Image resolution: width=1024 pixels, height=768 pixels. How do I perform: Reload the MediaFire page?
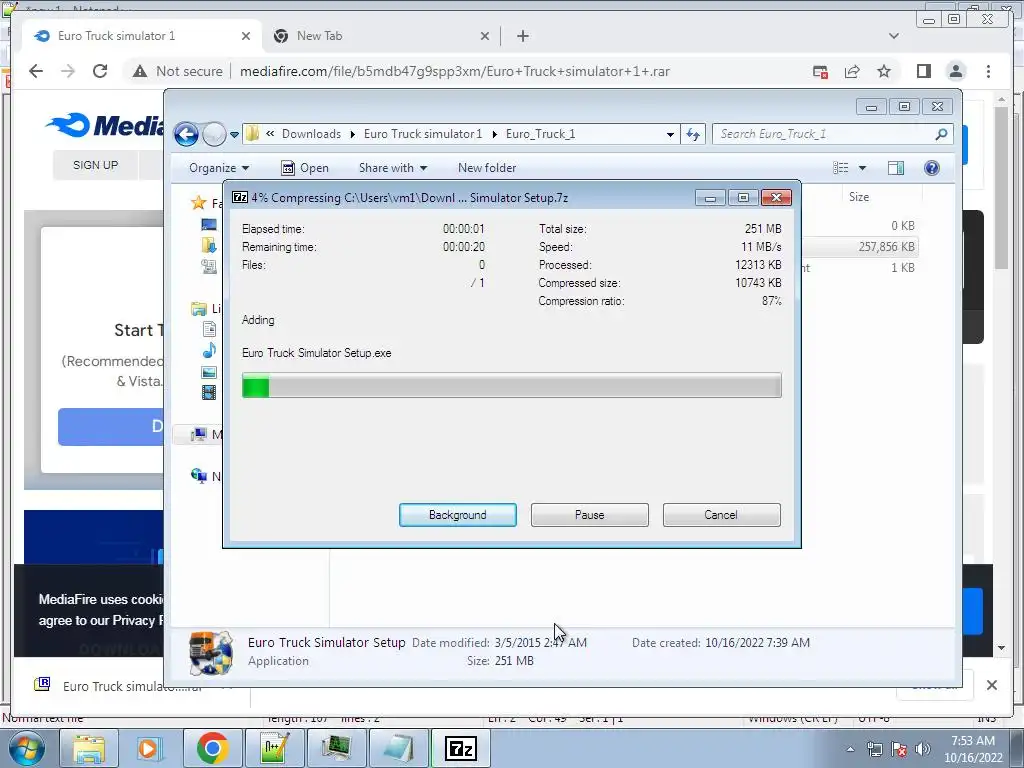click(100, 71)
